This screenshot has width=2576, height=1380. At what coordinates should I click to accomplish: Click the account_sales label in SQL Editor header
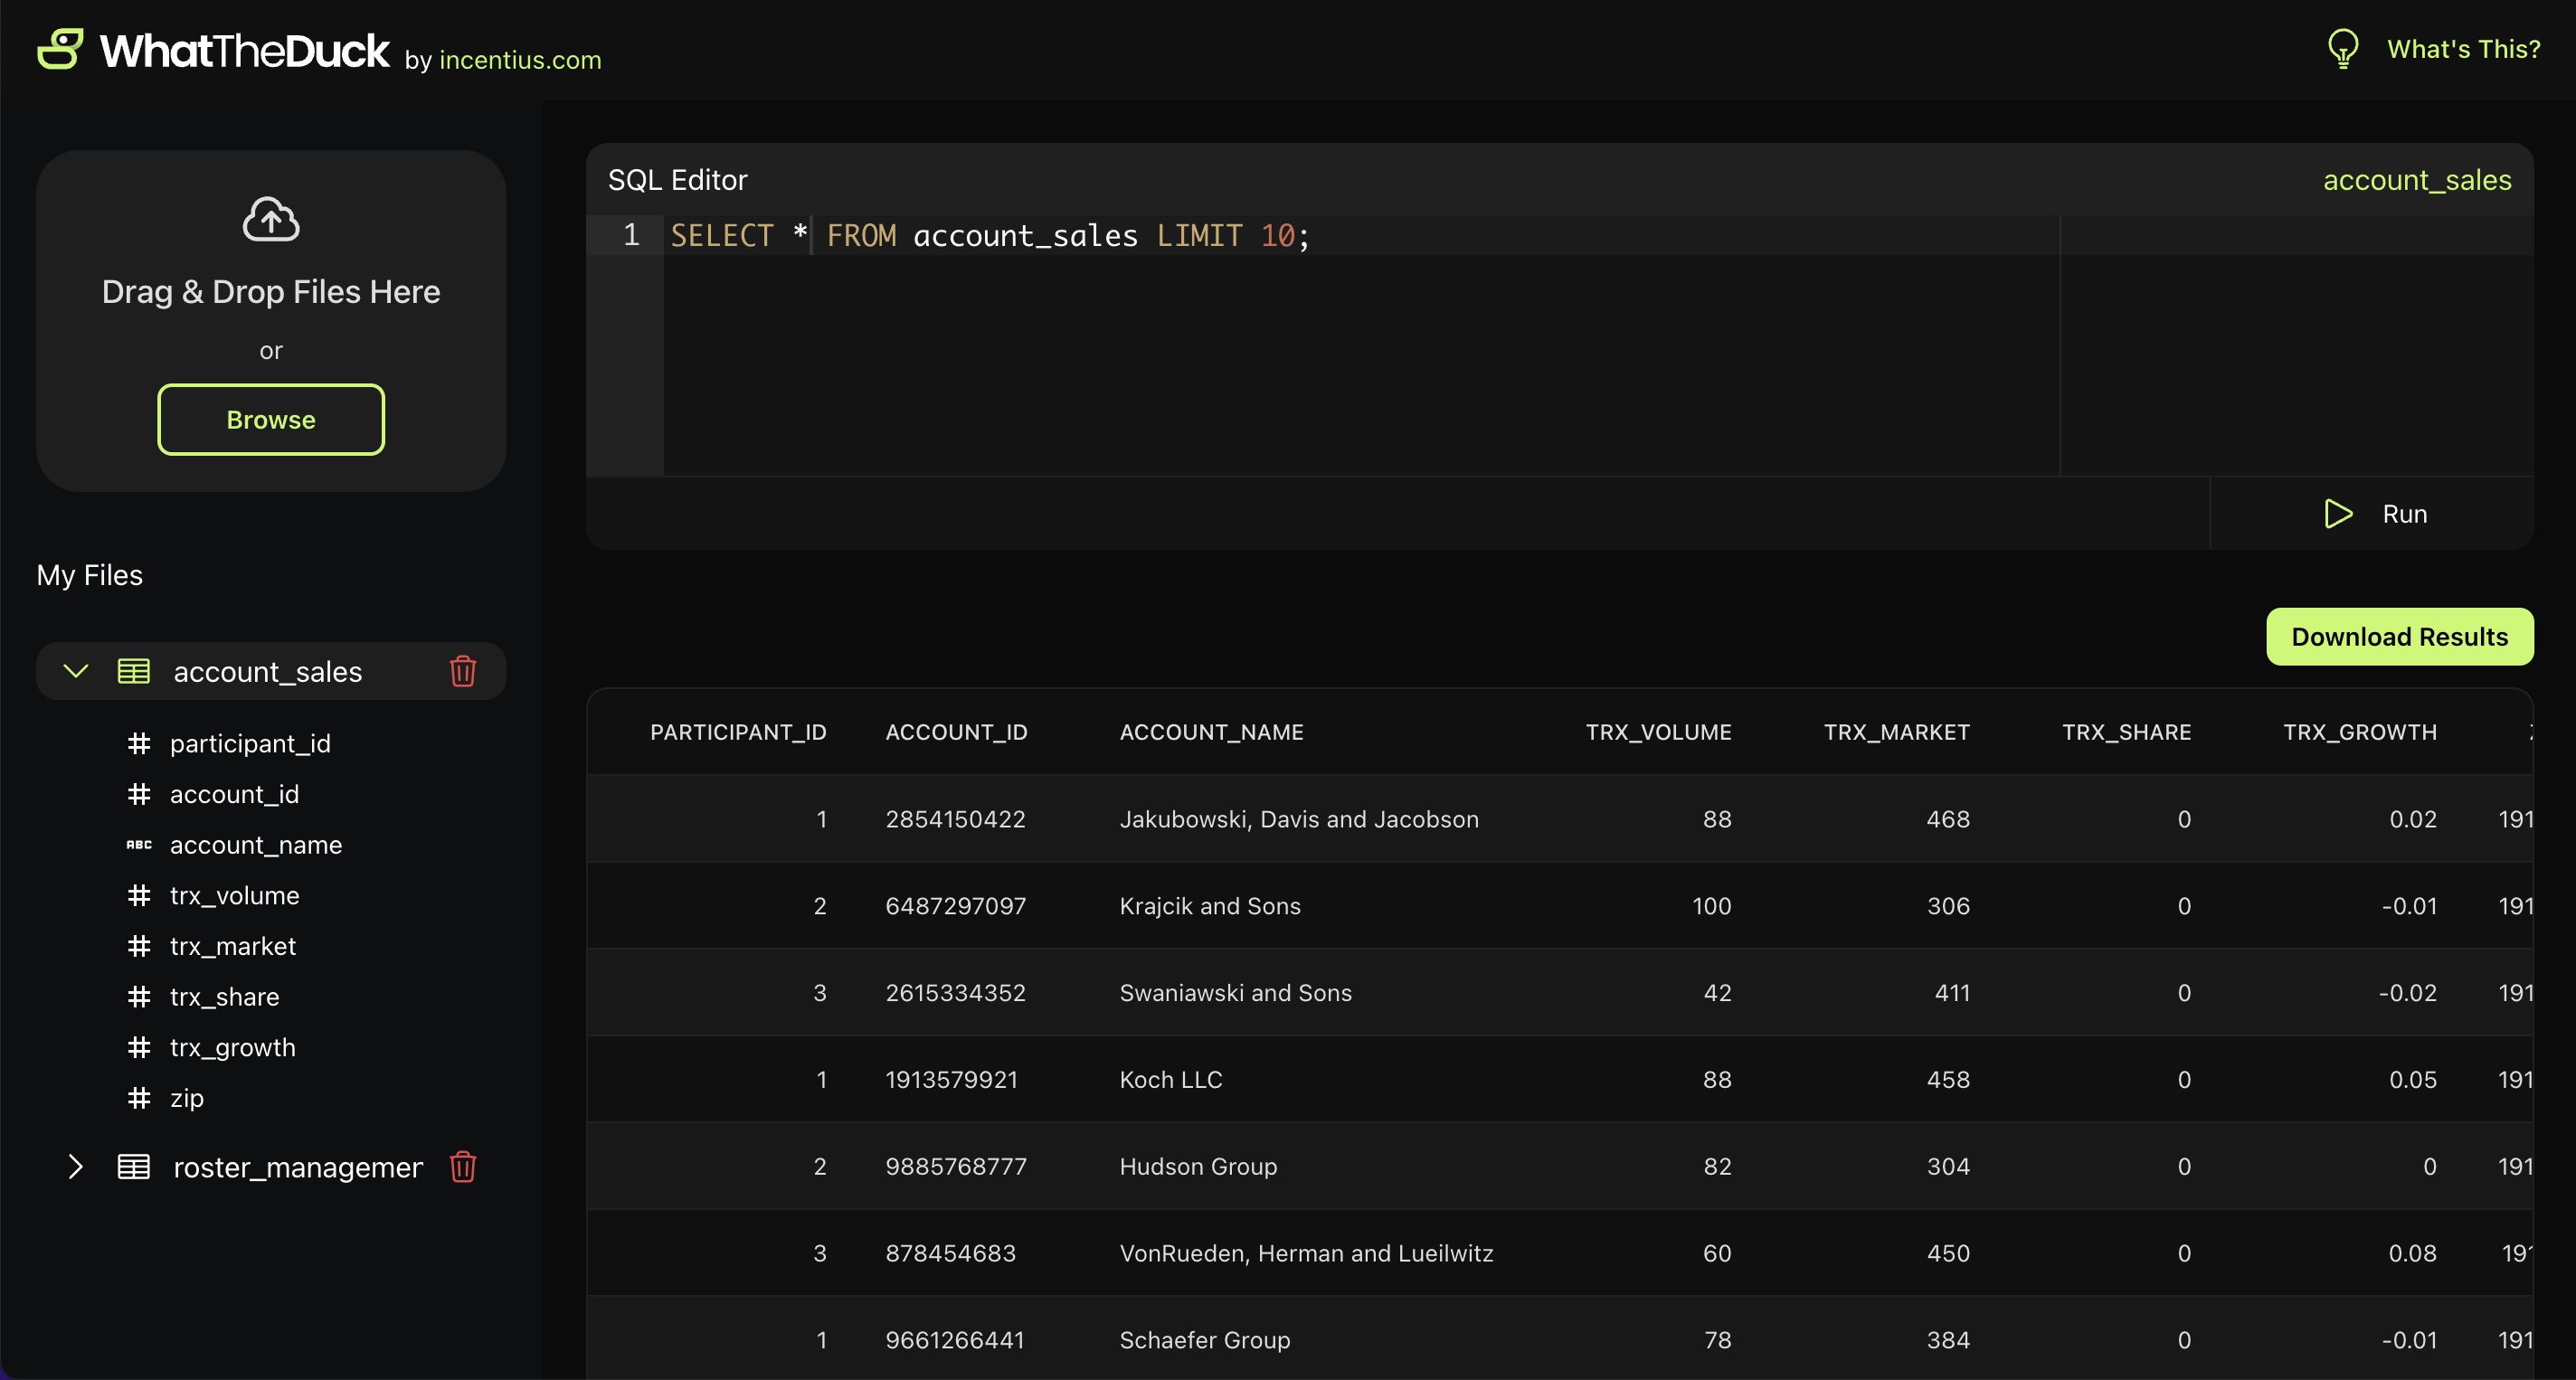coord(2417,180)
